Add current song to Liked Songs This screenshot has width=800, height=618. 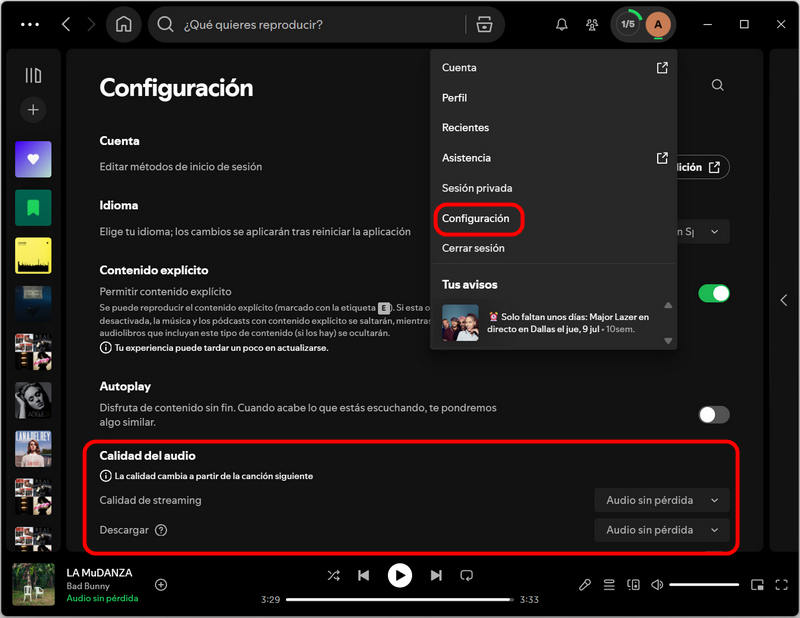tap(161, 585)
